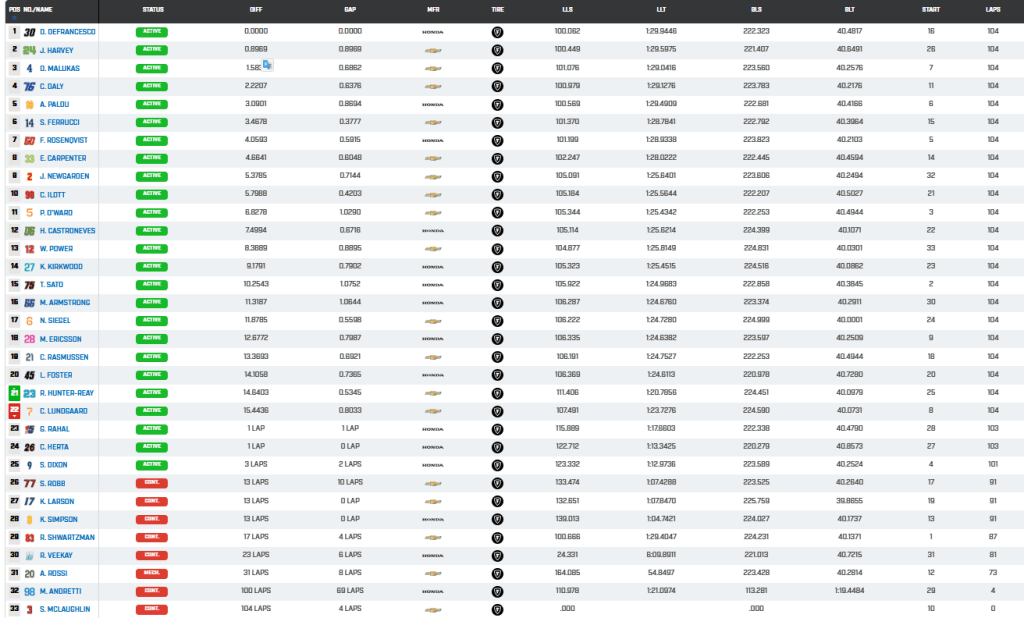Open driver link H. Castroneves
Image resolution: width=1024 pixels, height=618 pixels.
coord(67,231)
